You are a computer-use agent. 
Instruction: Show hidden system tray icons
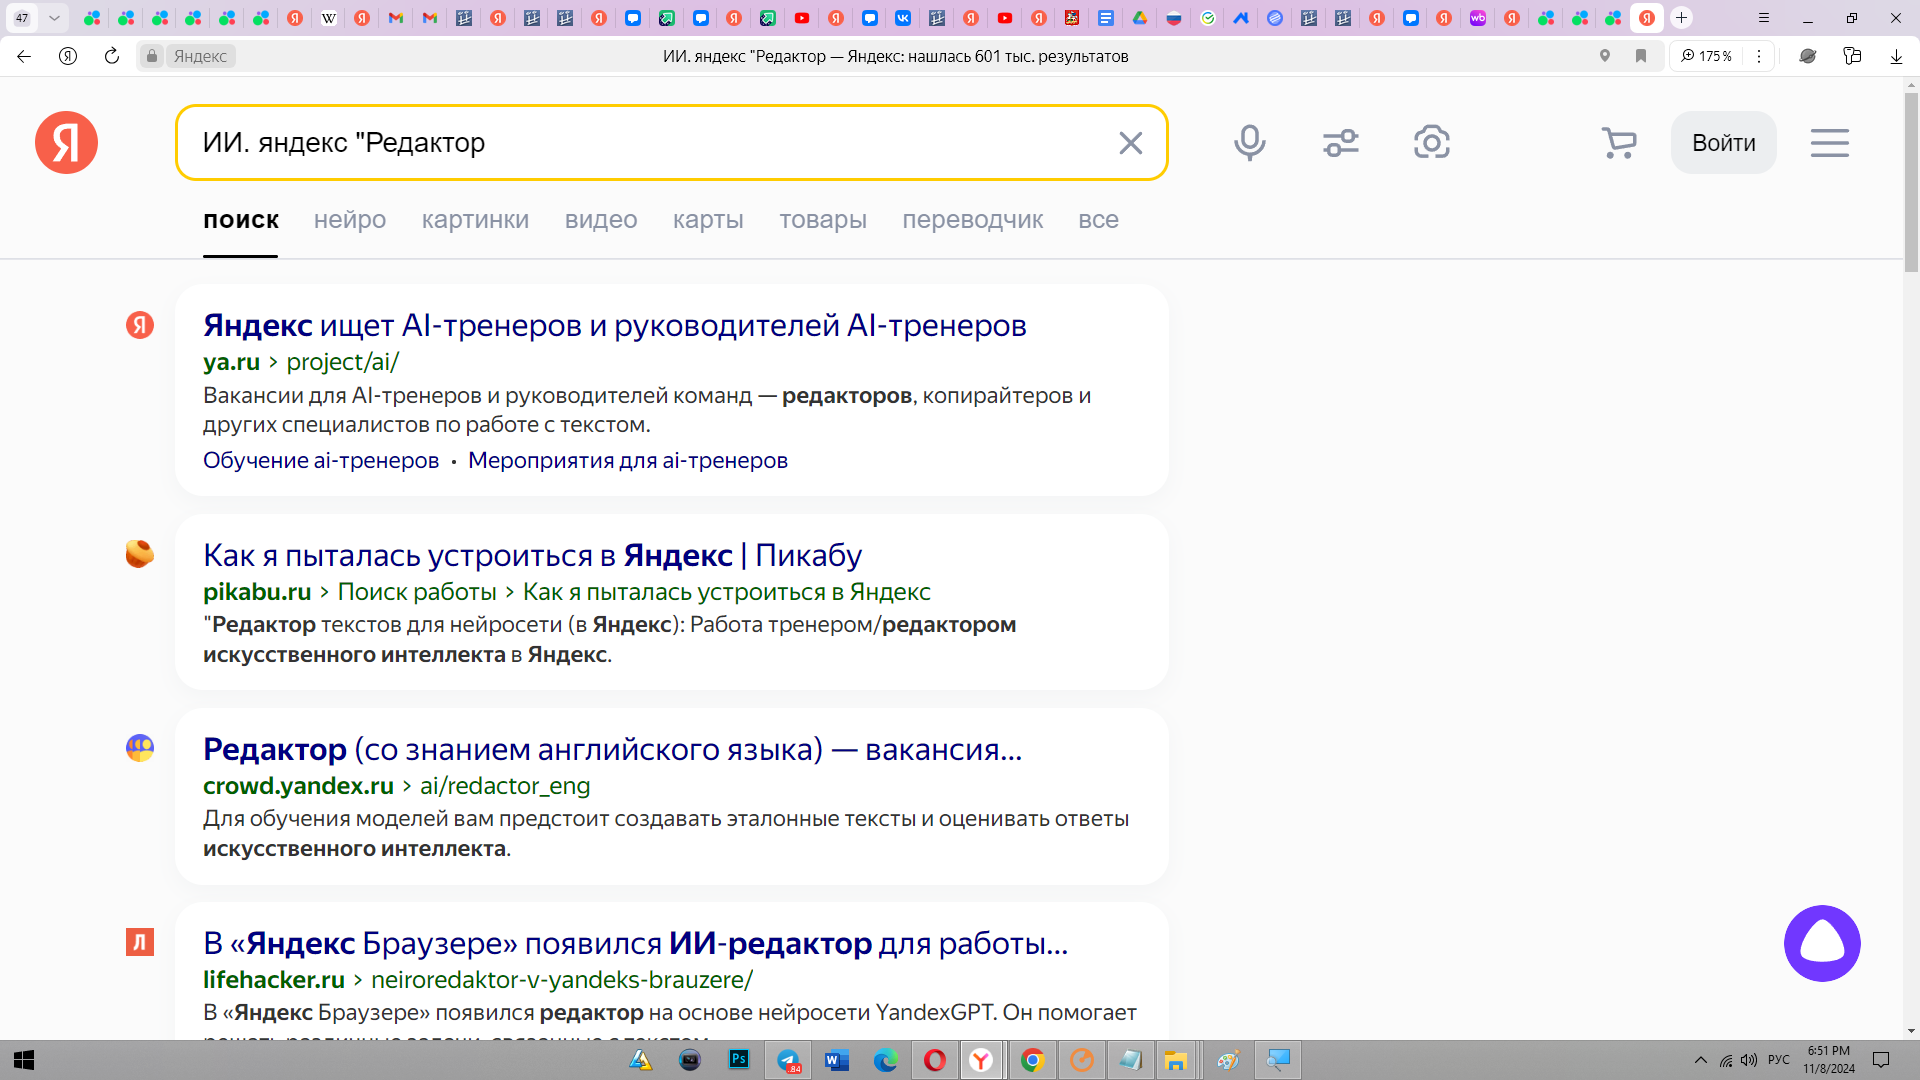(x=1700, y=1060)
